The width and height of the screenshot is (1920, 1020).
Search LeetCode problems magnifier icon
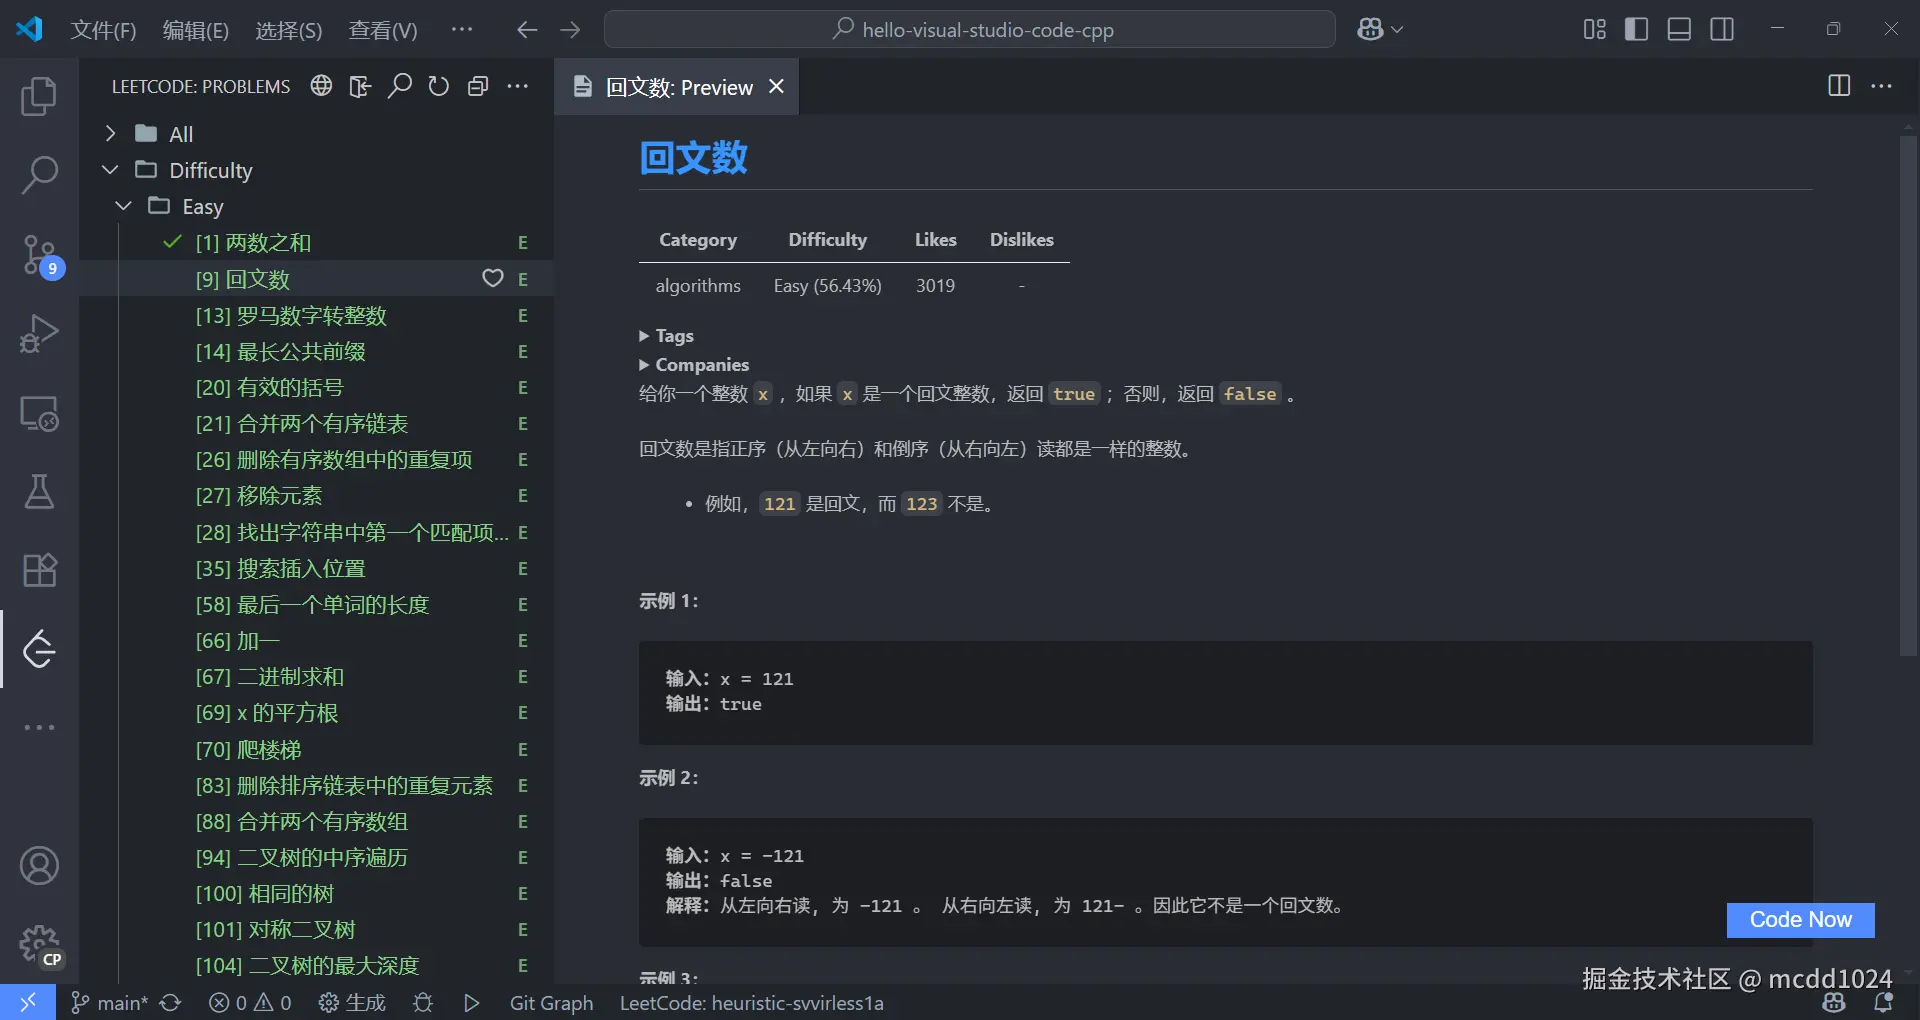click(x=400, y=86)
